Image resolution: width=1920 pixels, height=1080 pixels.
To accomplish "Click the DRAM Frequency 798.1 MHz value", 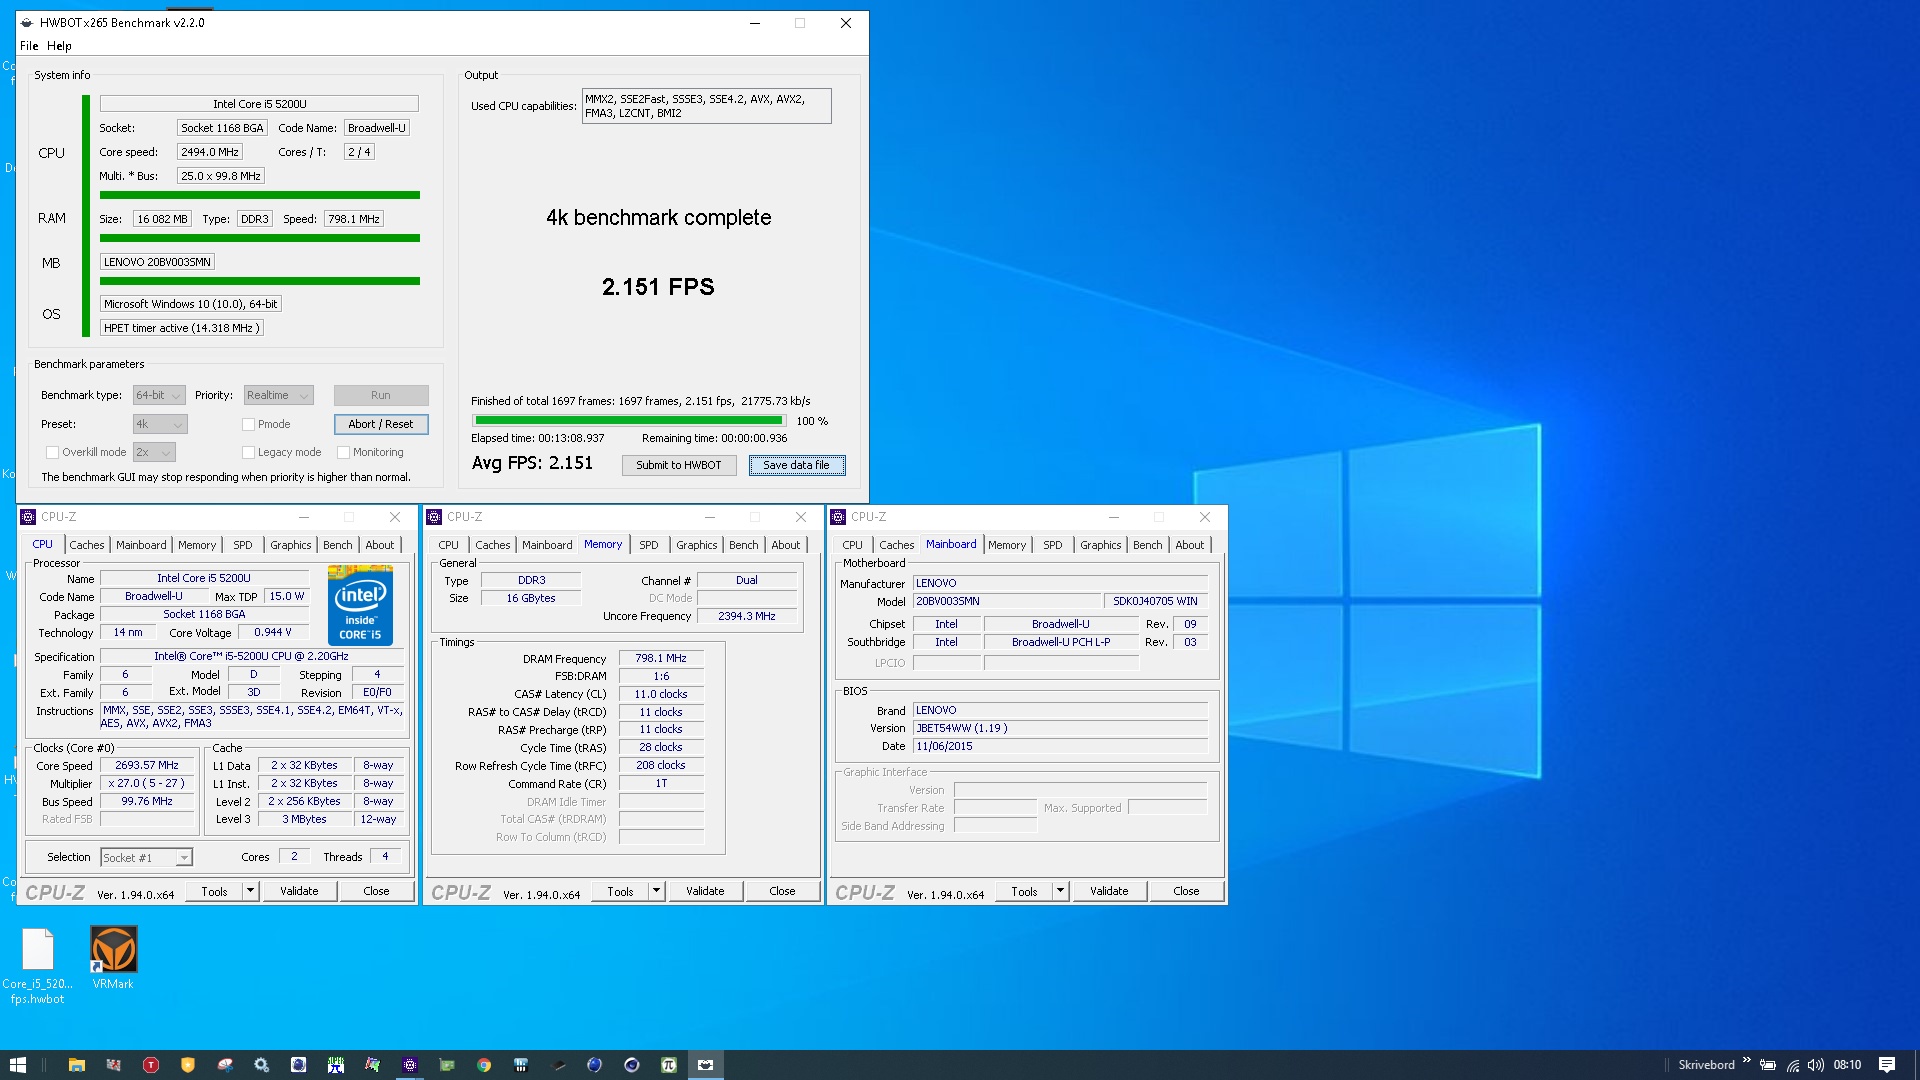I will [661, 658].
